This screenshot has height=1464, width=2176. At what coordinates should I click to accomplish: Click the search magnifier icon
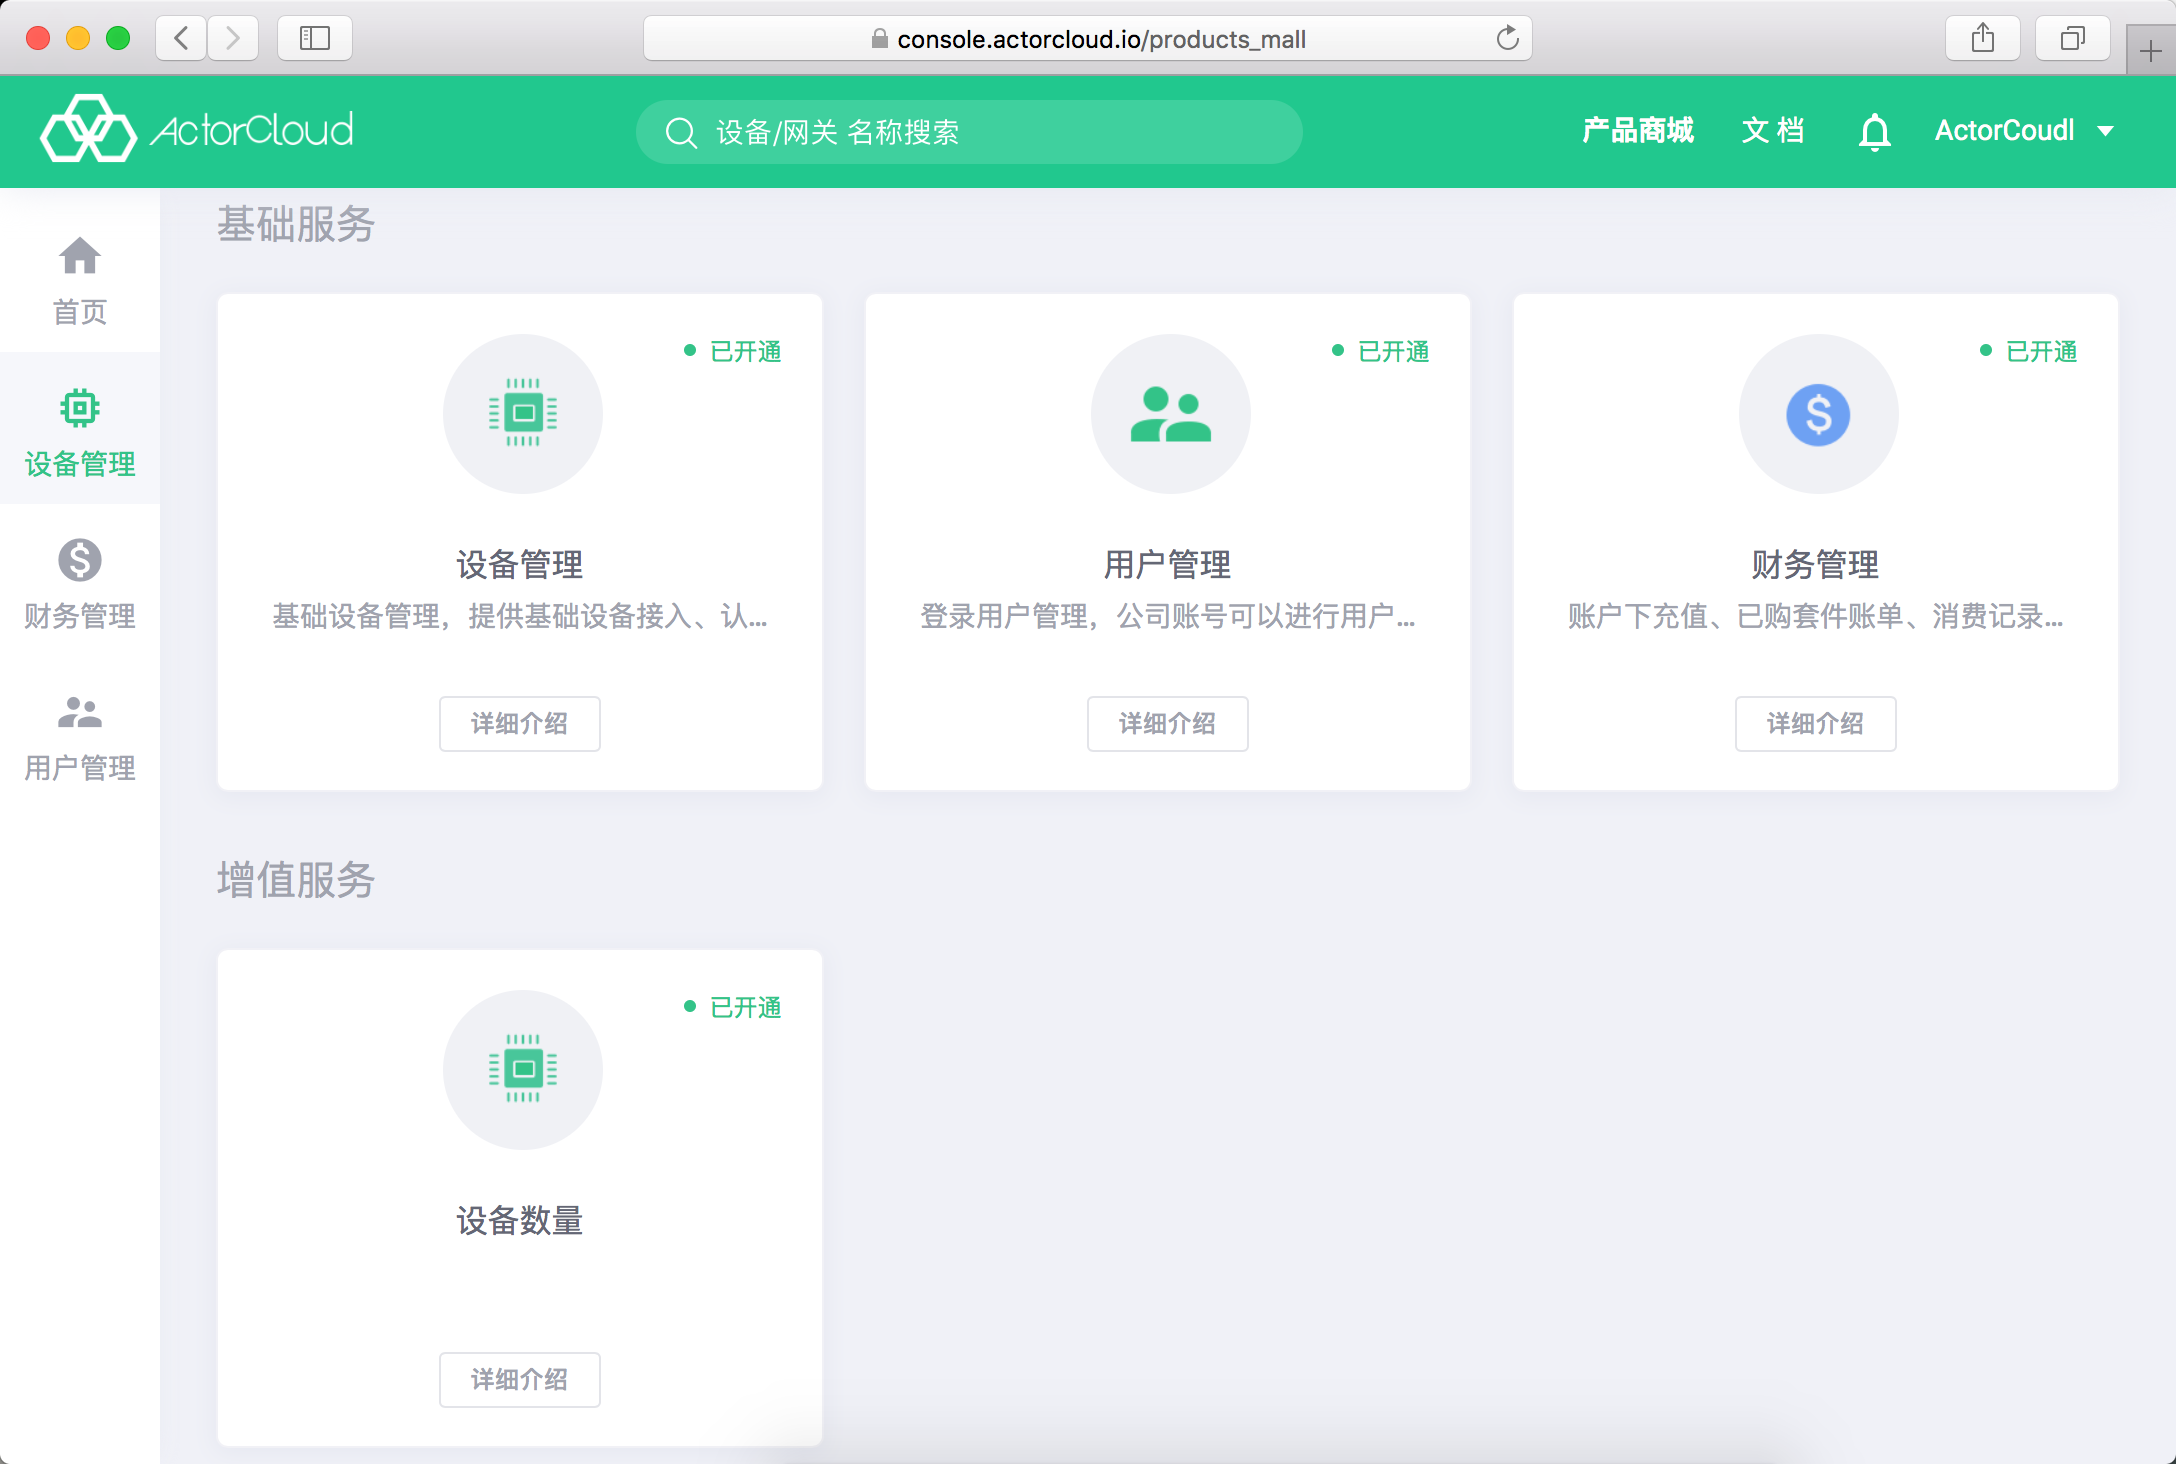(x=681, y=132)
